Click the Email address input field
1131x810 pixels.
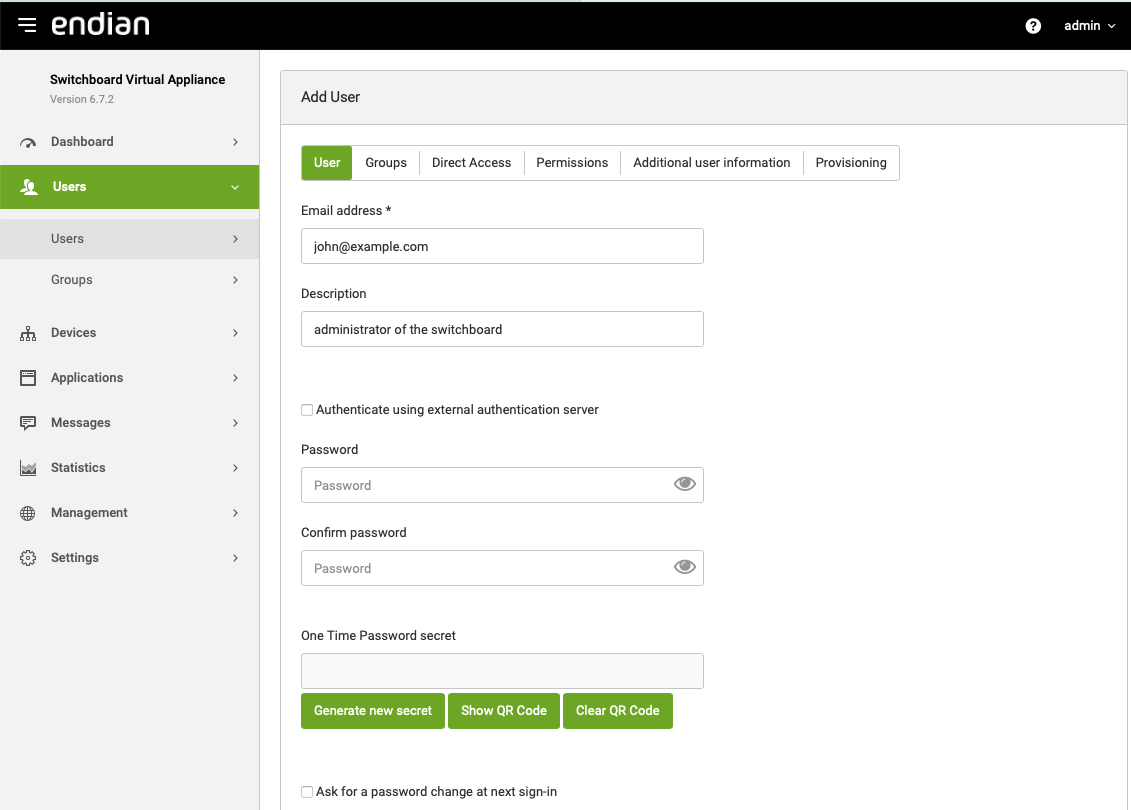pyautogui.click(x=502, y=246)
